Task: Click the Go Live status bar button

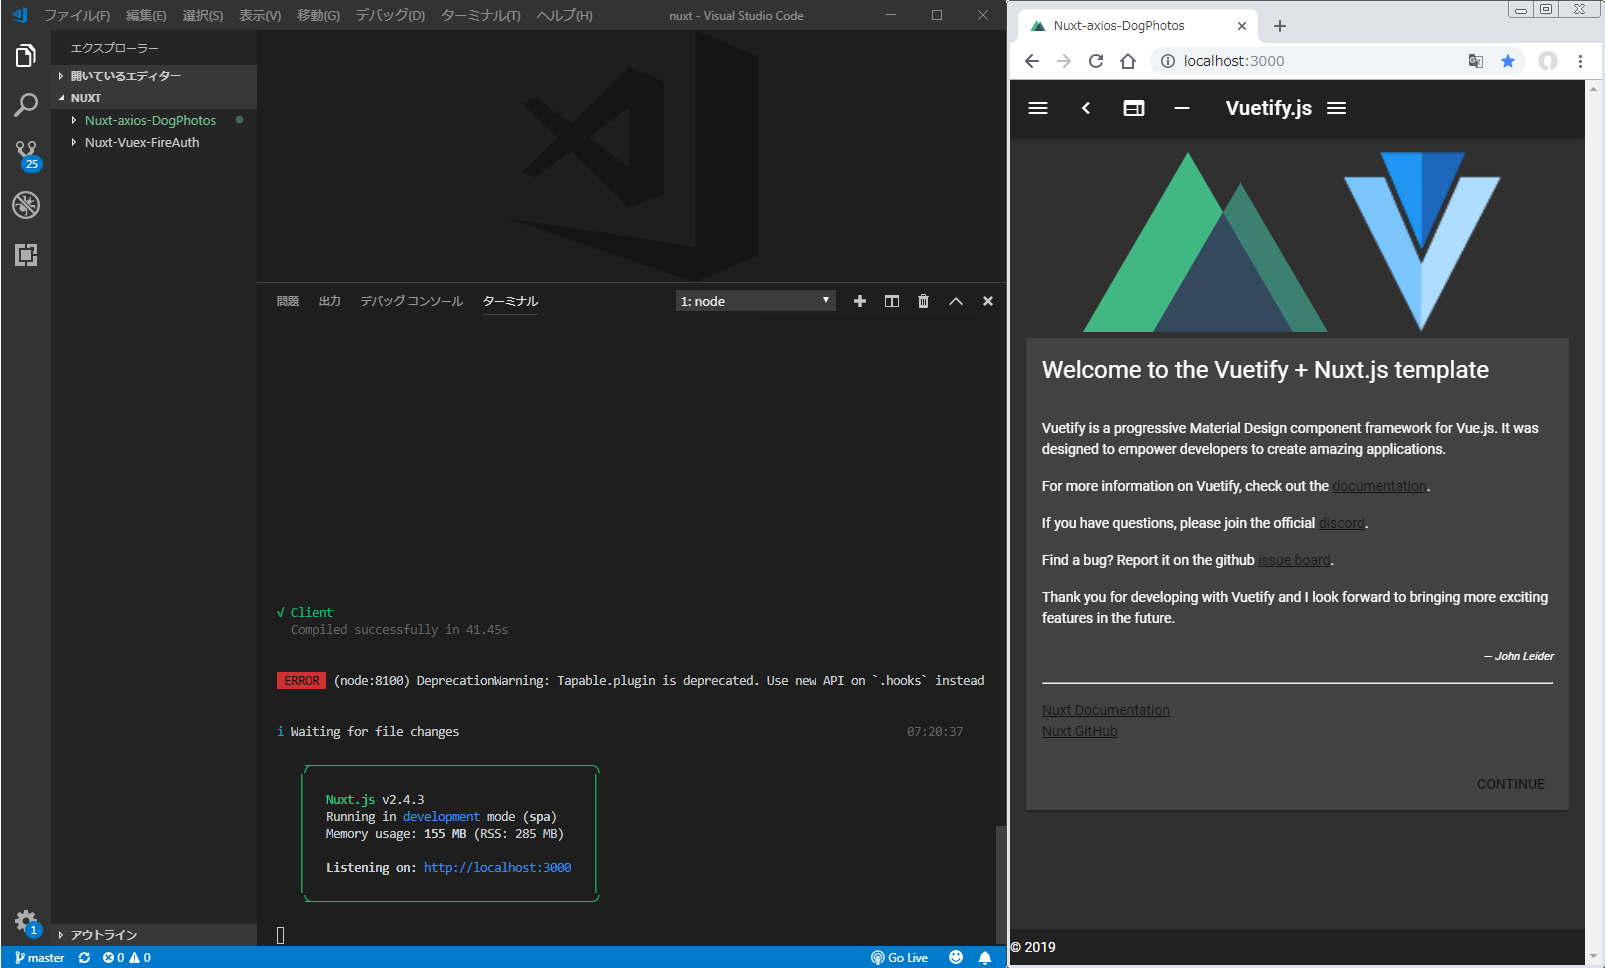Action: (x=900, y=957)
